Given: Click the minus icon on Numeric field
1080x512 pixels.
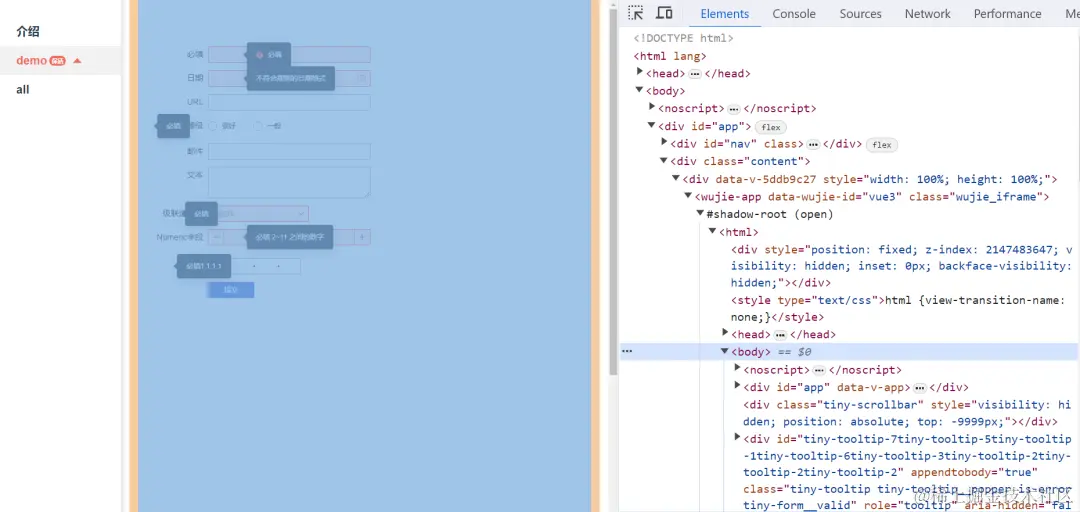Looking at the screenshot, I should (x=217, y=237).
